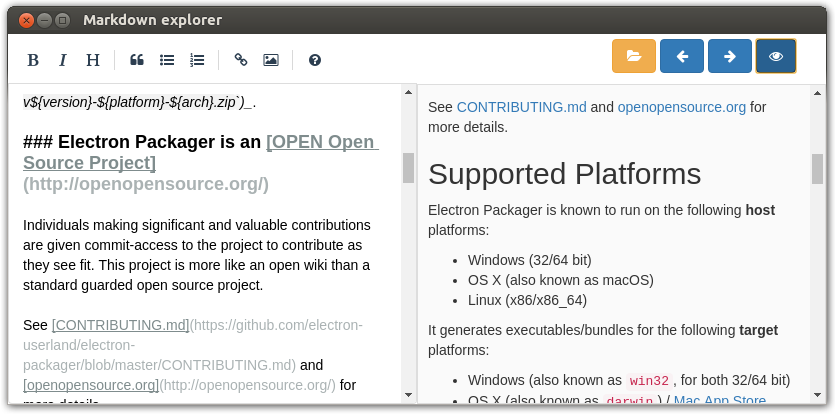The image size is (836, 415).
Task: Open the openopensource.org link in preview
Action: point(681,107)
